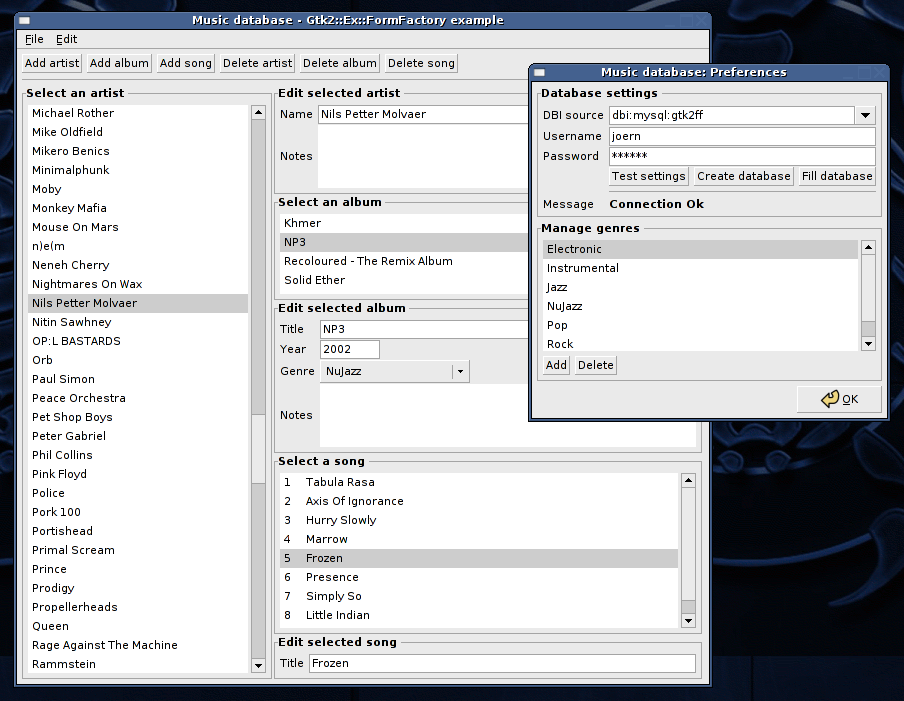
Task: Click the song list scroll-down arrow
Action: [x=688, y=621]
